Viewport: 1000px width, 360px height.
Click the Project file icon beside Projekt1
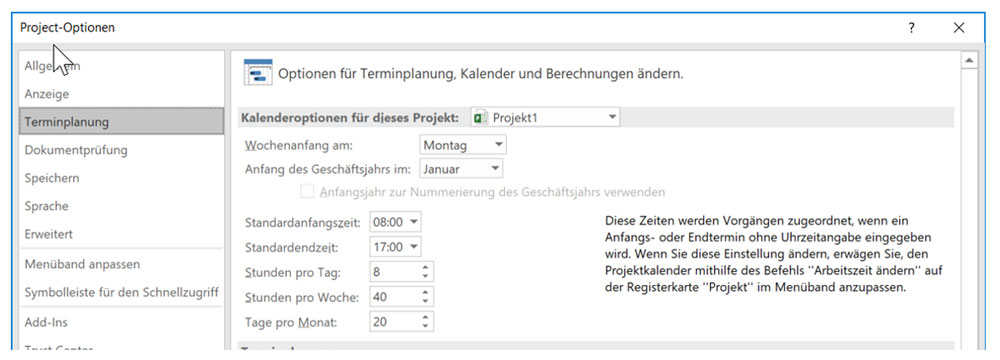click(481, 117)
